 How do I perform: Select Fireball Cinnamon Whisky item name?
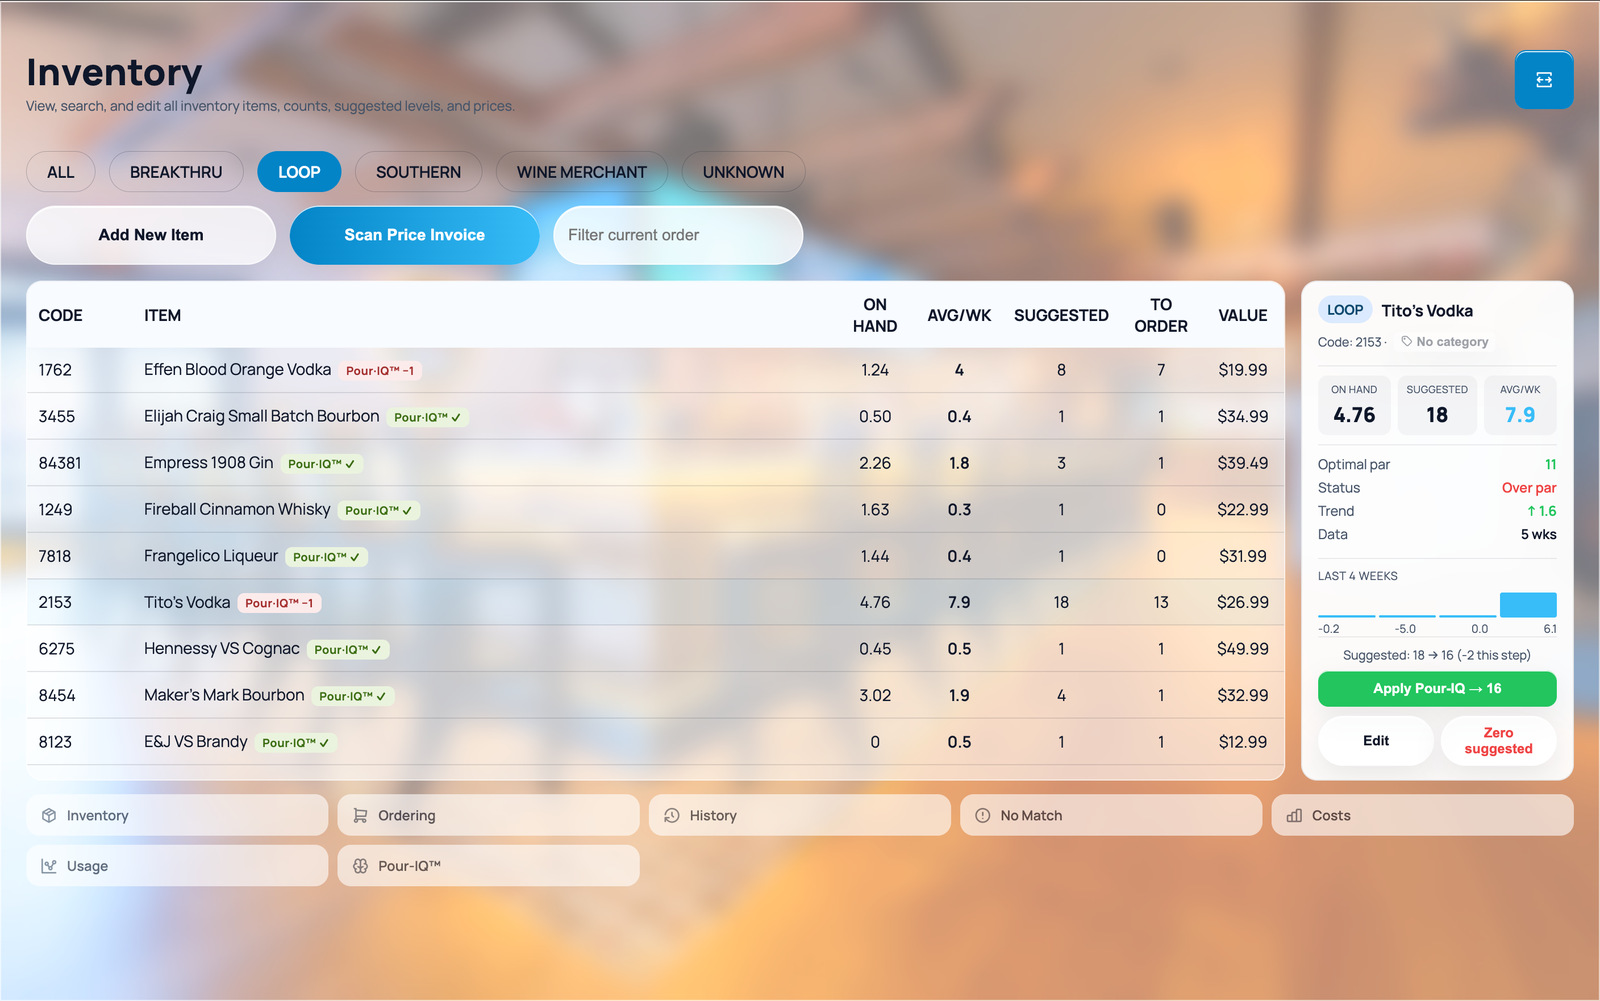pos(237,509)
